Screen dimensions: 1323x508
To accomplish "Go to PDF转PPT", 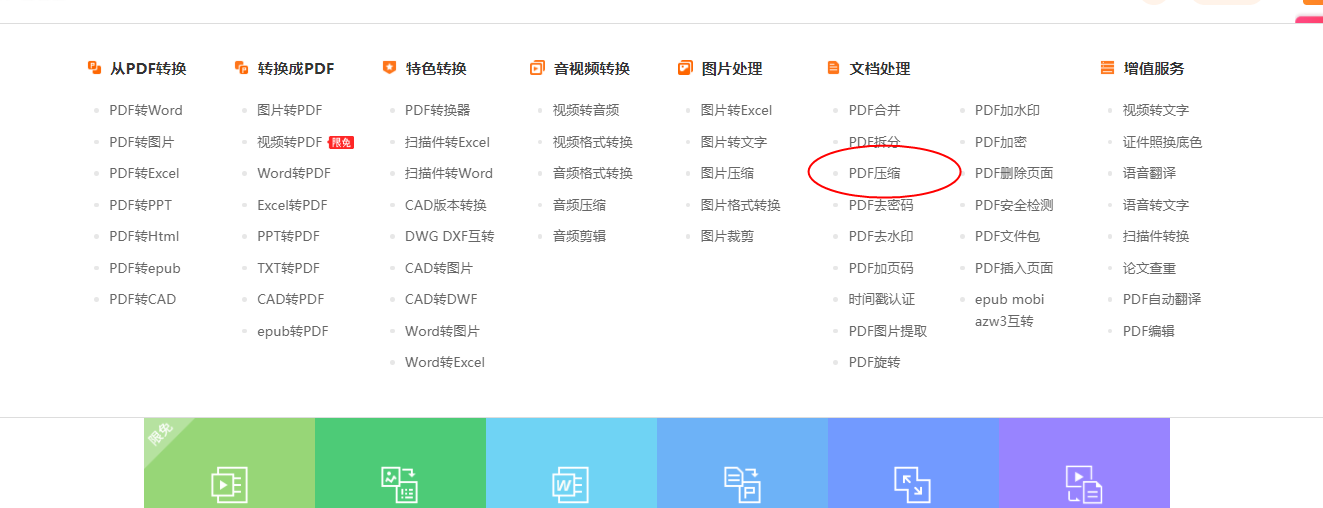I will pyautogui.click(x=140, y=205).
